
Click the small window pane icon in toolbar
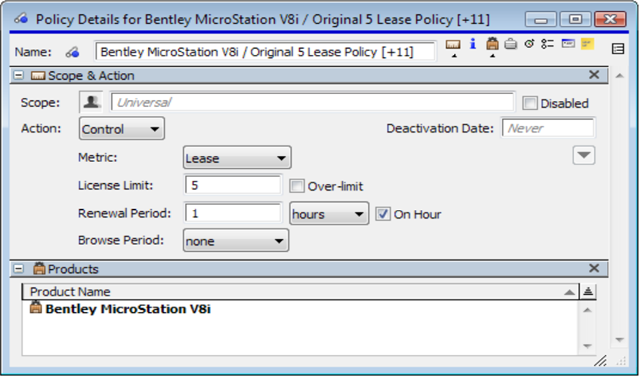tap(568, 43)
